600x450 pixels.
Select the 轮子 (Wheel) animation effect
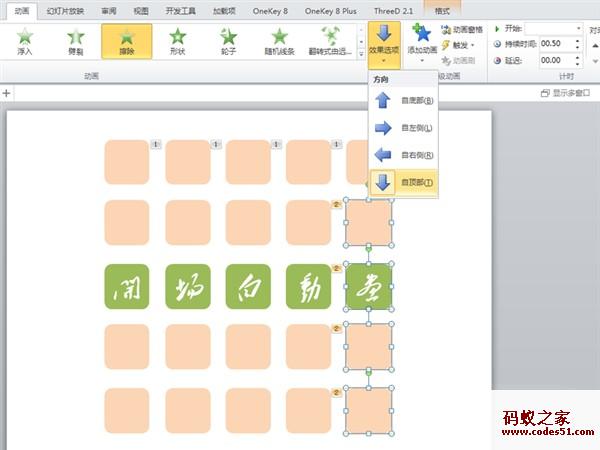(229, 41)
